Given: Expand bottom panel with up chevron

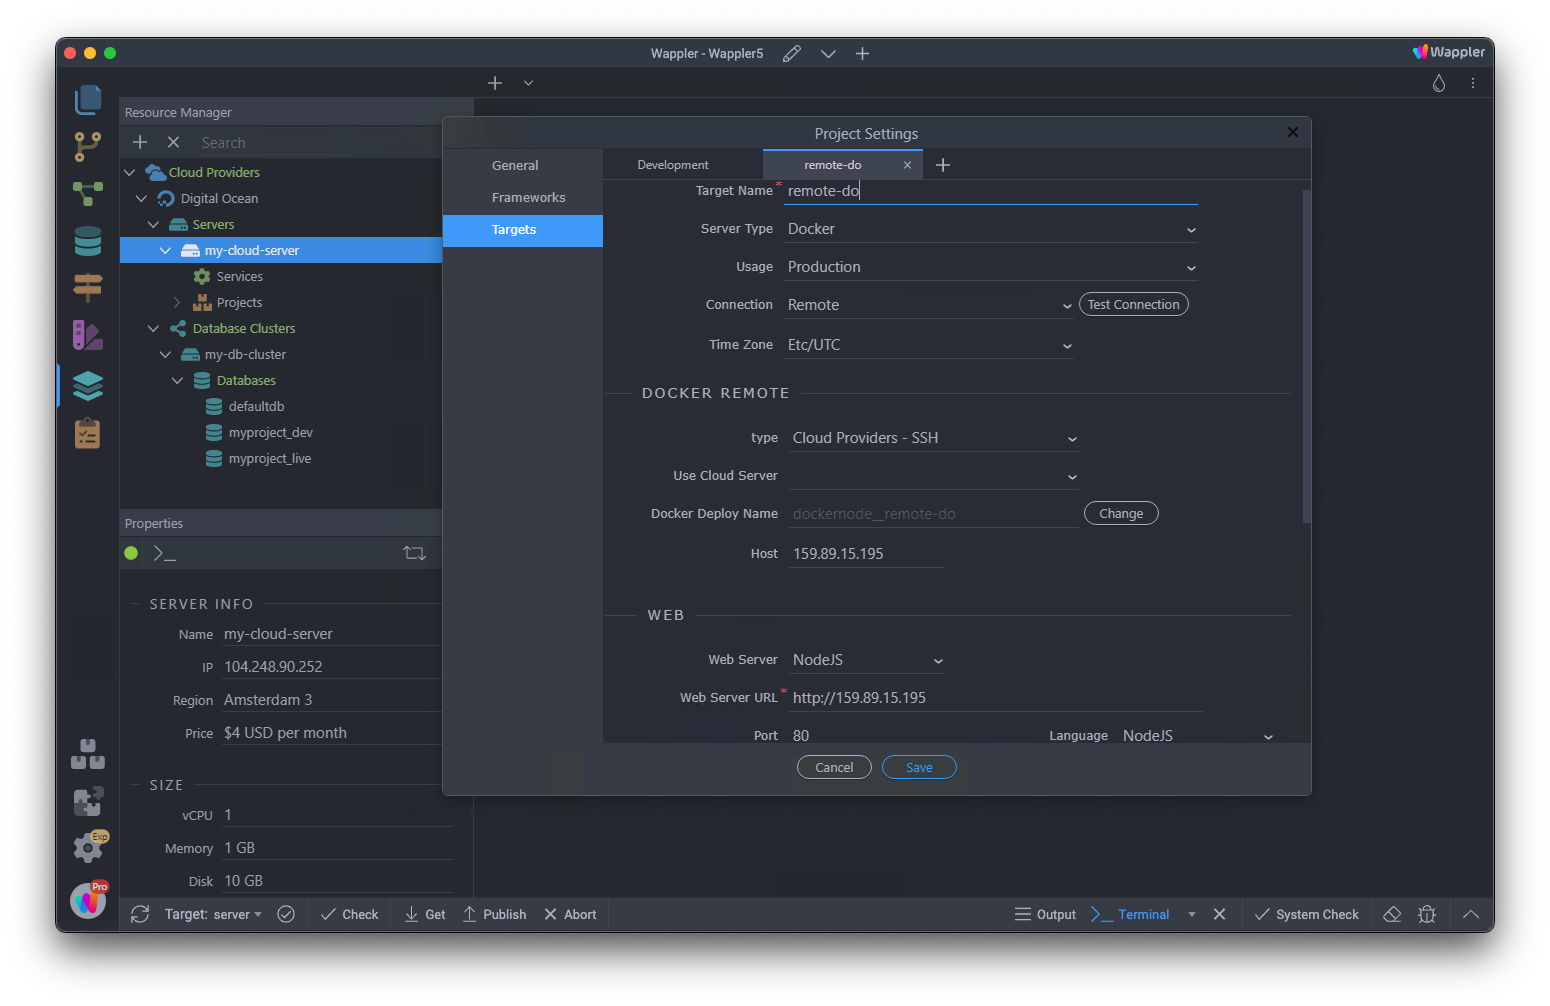Looking at the screenshot, I should (1471, 914).
